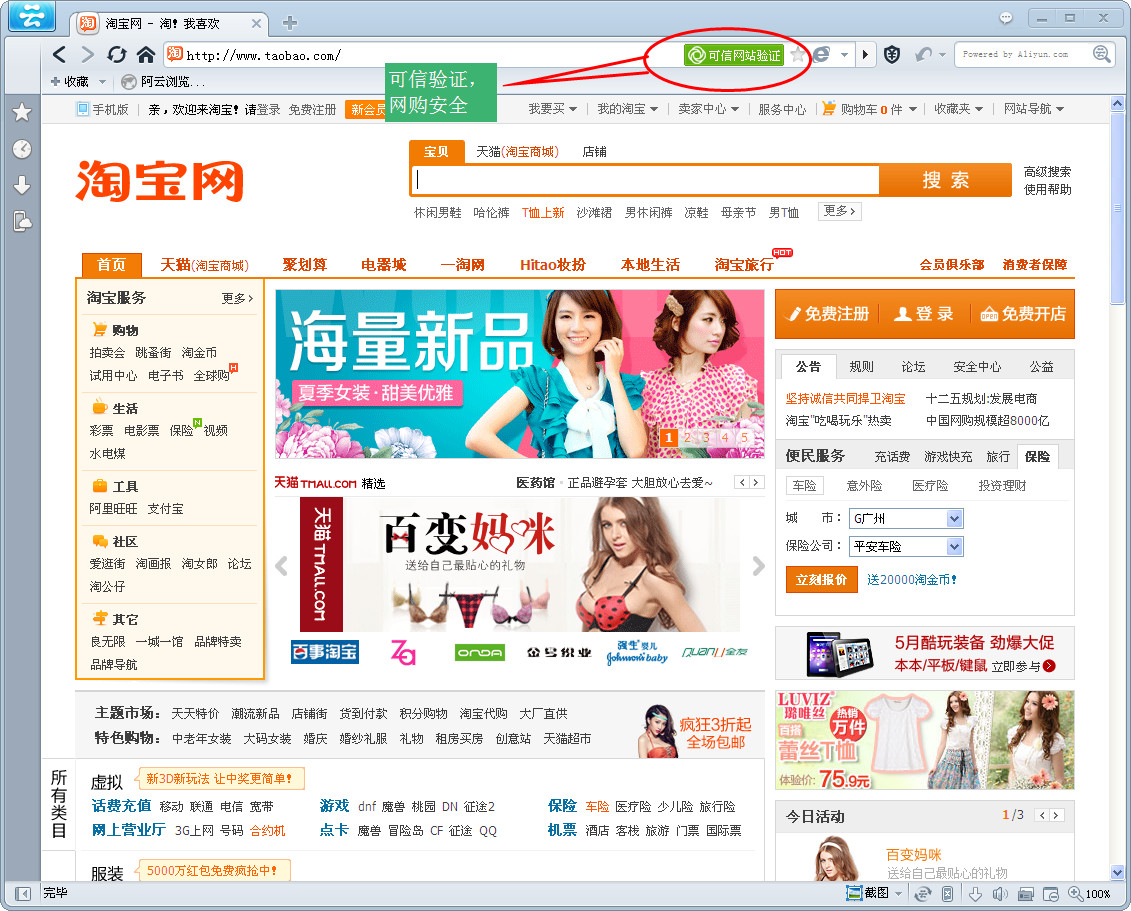Select the 店铺 search tab
The image size is (1131, 911).
[594, 151]
